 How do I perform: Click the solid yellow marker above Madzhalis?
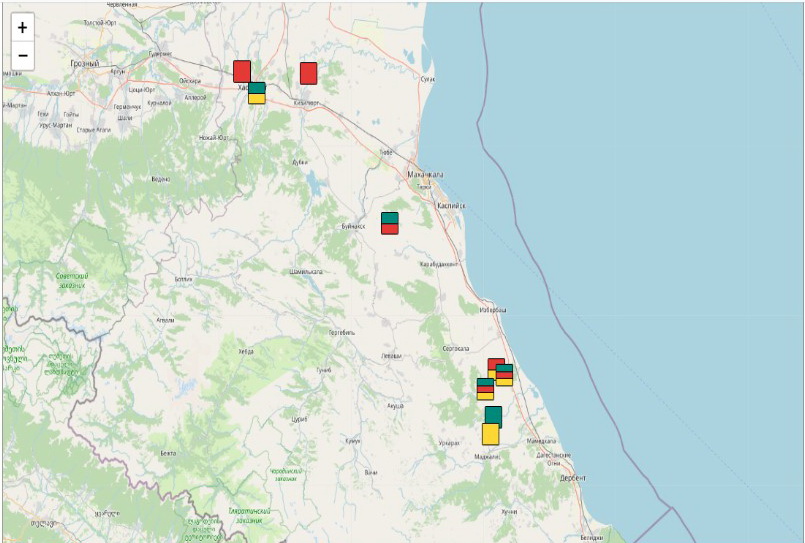[490, 435]
